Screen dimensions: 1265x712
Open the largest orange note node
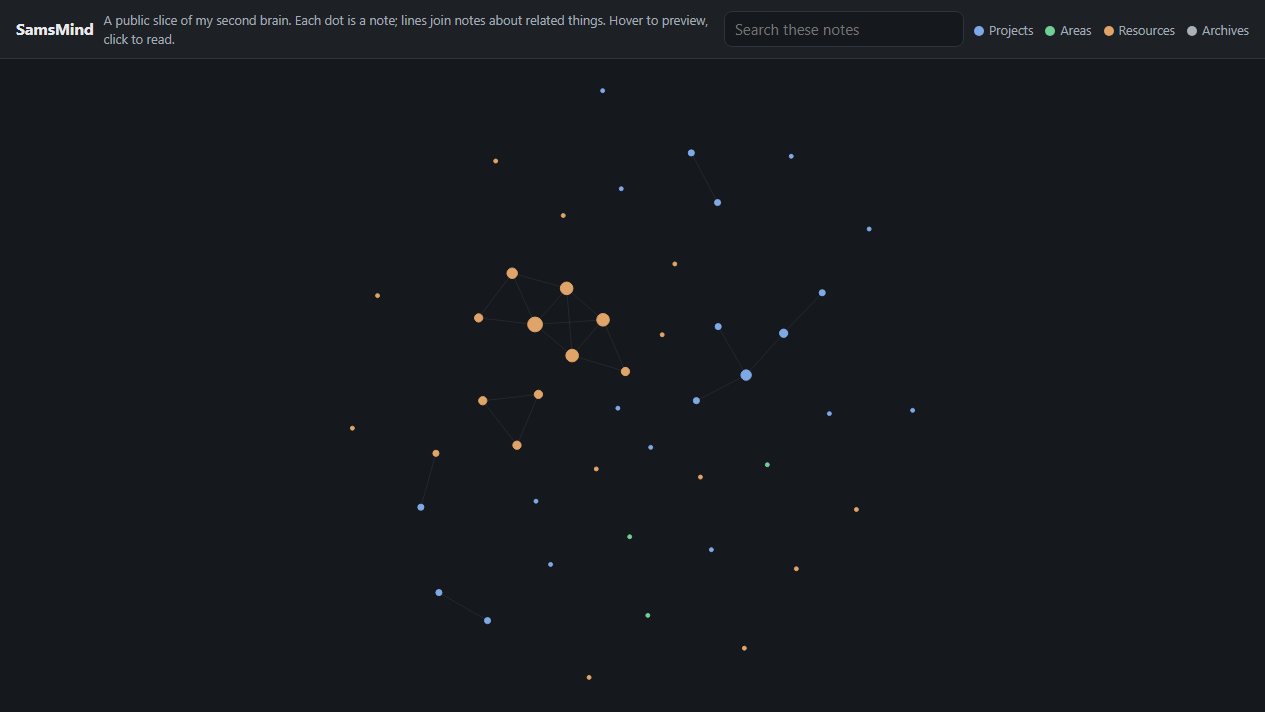click(x=535, y=324)
